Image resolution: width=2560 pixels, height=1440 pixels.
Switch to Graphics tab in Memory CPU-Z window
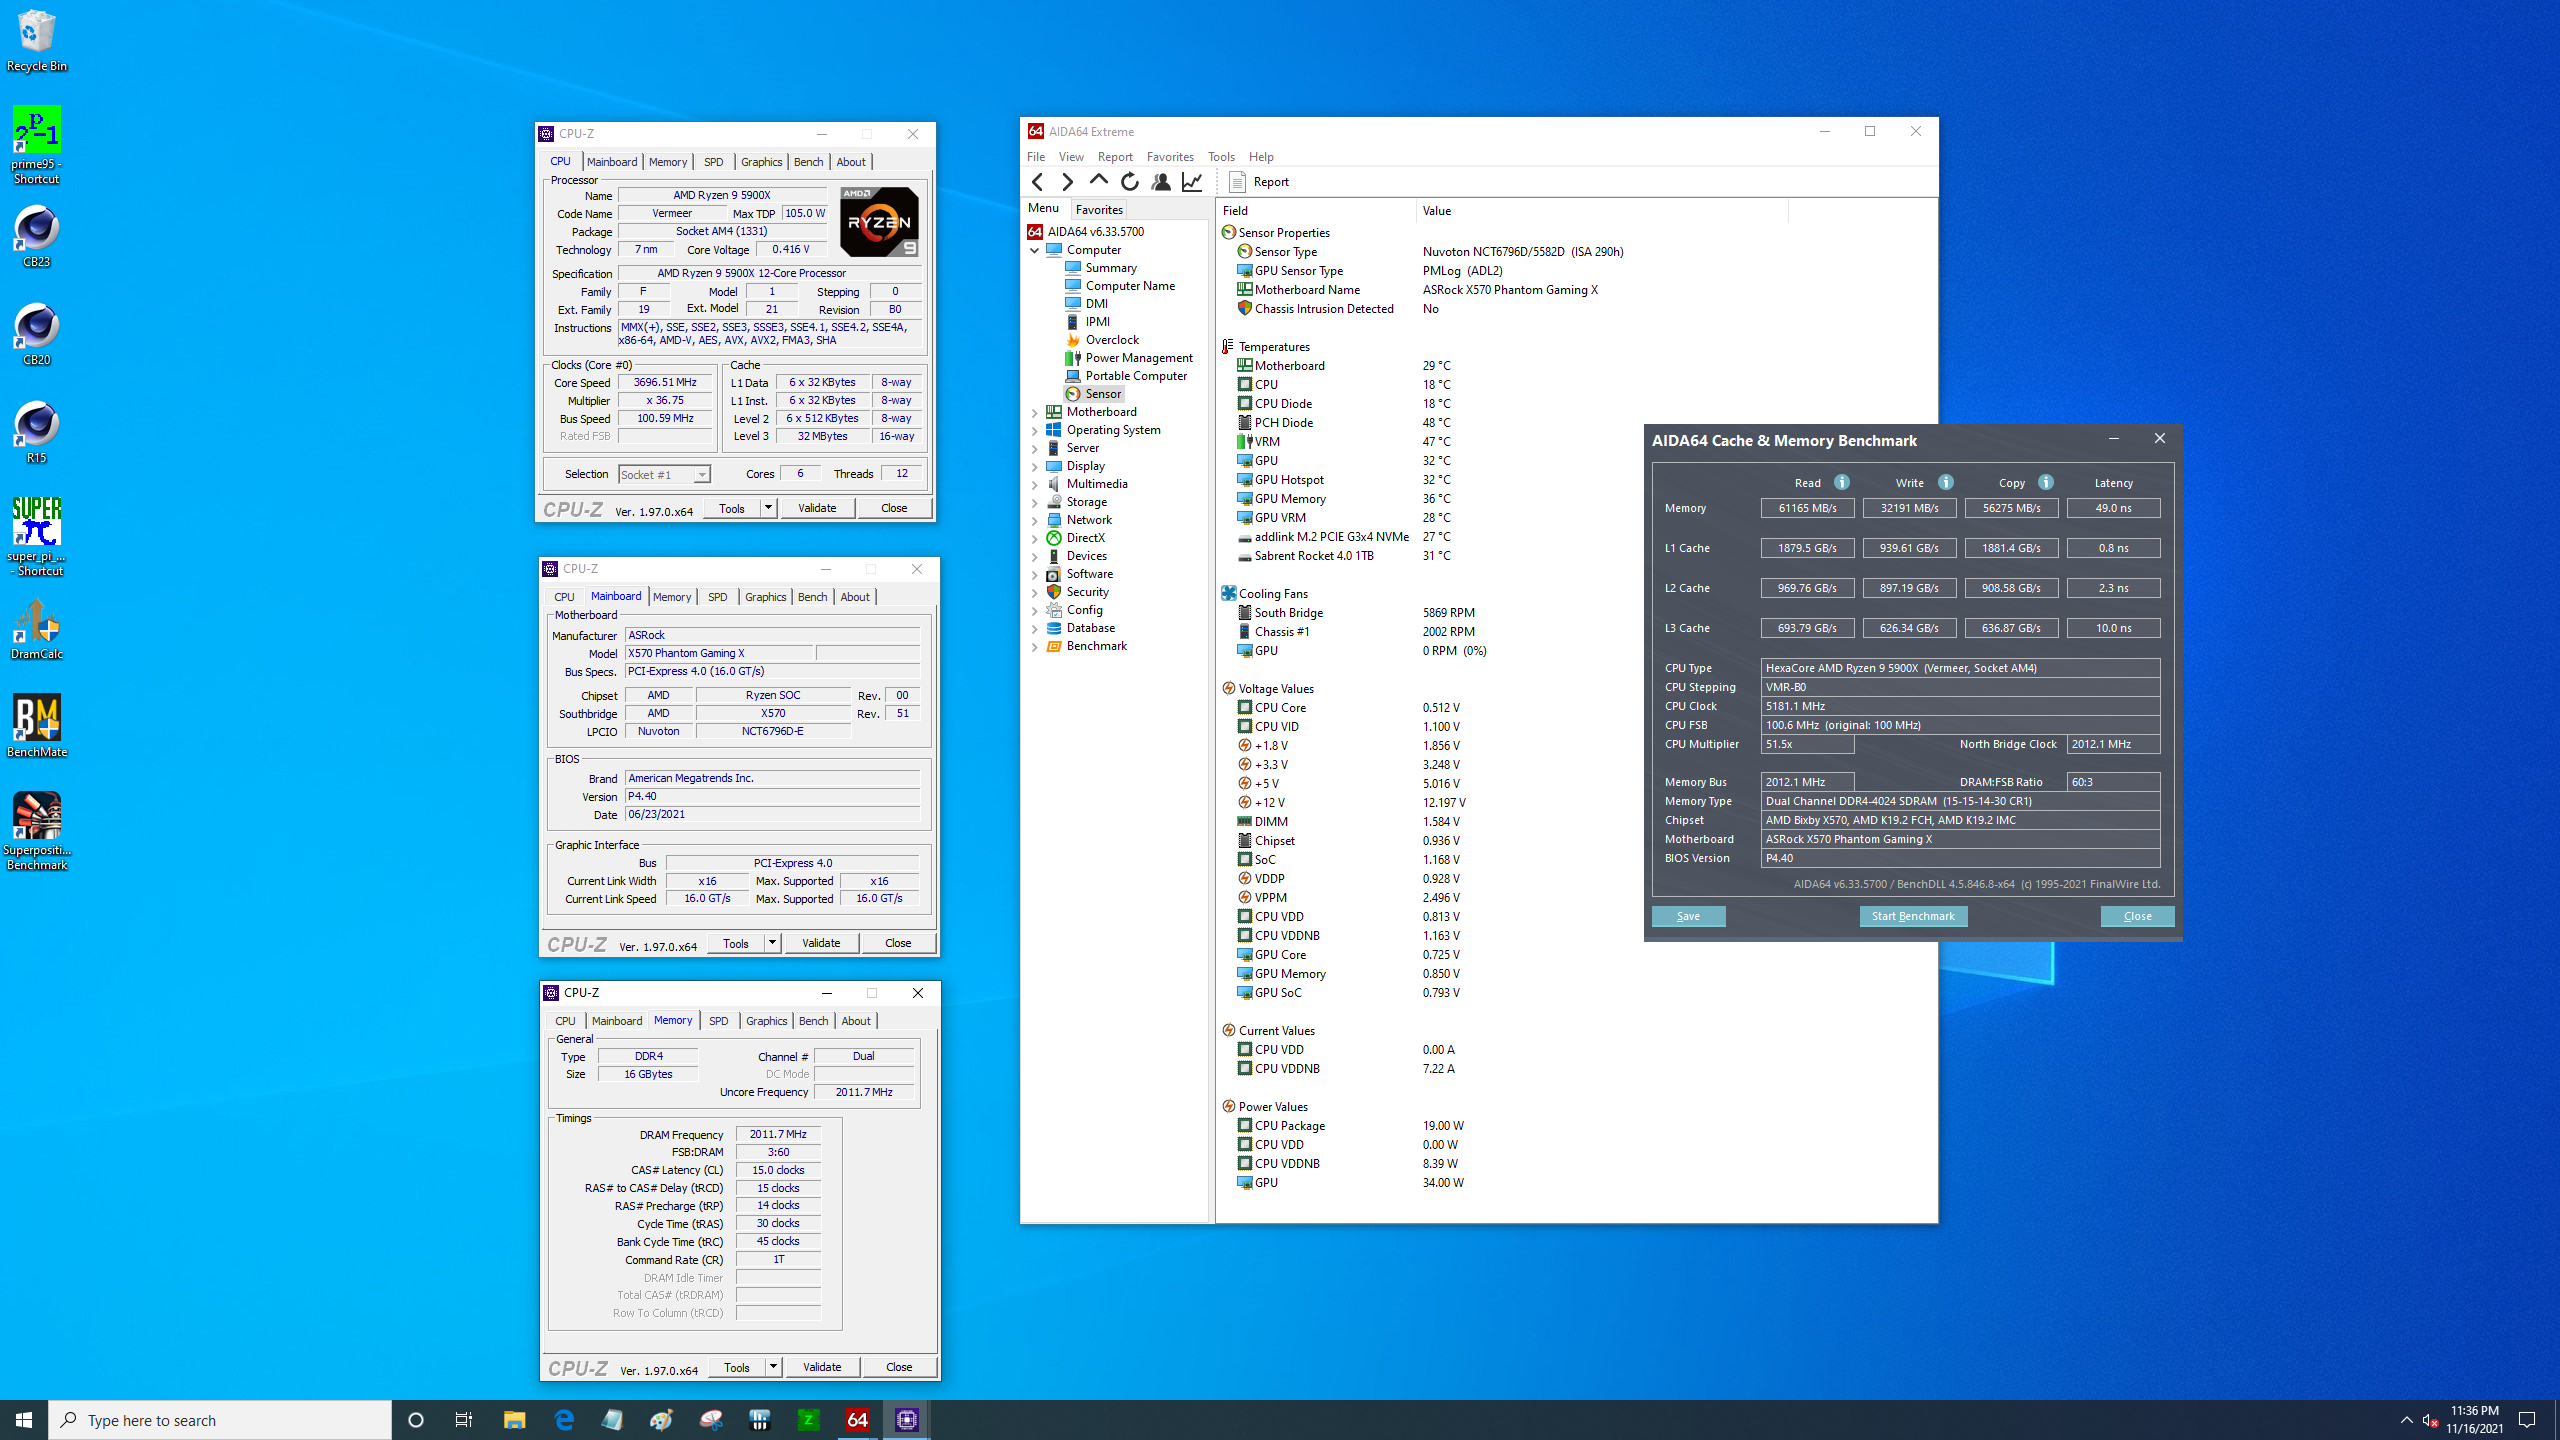click(766, 1021)
